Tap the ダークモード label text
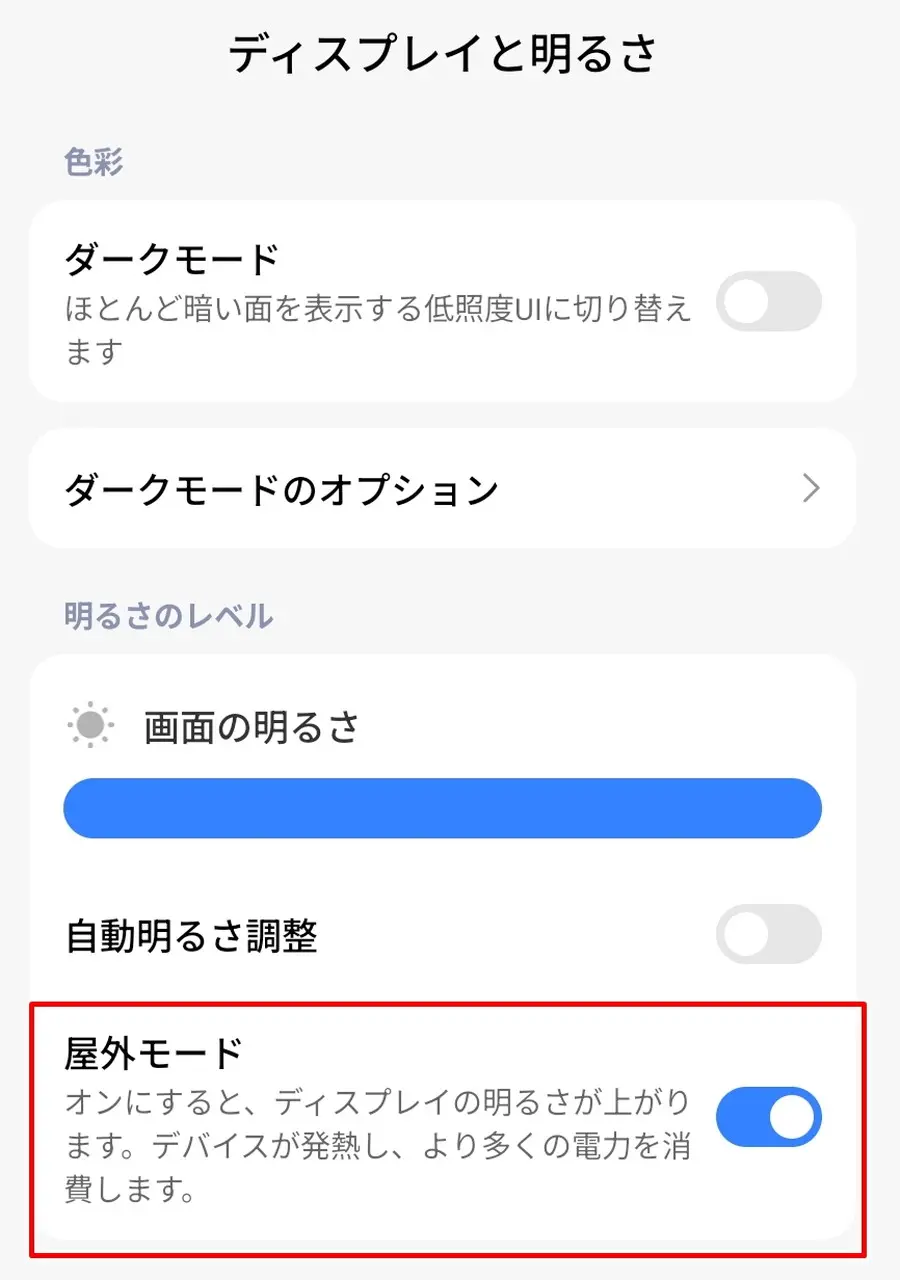The height and width of the screenshot is (1280, 900). [171, 260]
